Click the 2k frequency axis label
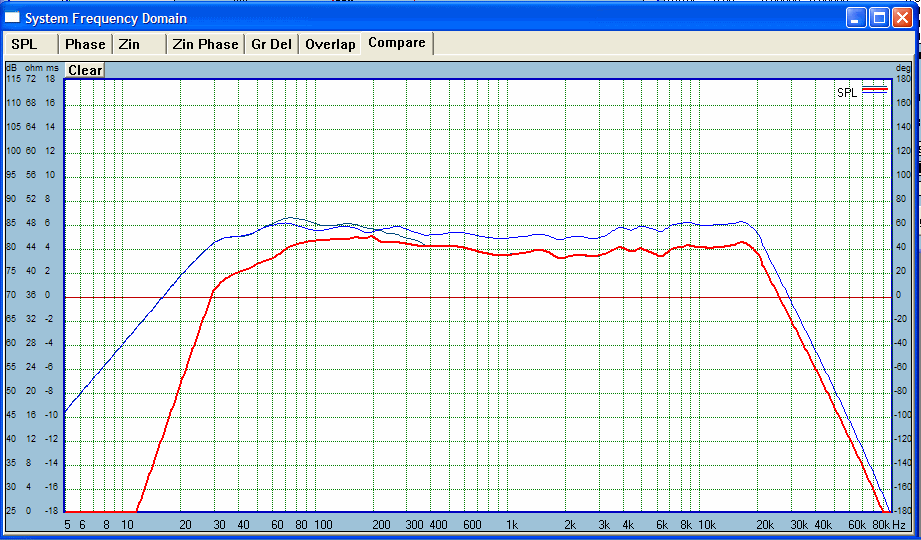This screenshot has height=540, width=921. [570, 525]
